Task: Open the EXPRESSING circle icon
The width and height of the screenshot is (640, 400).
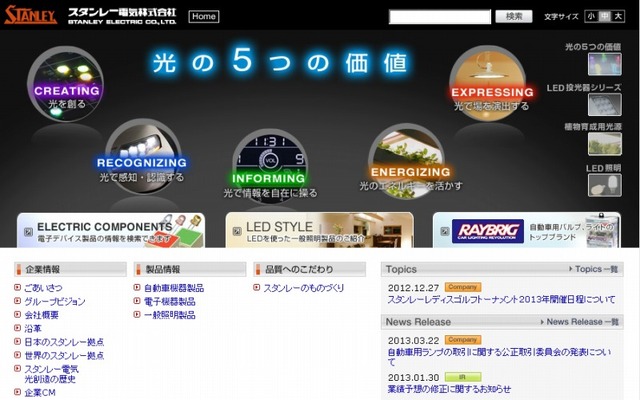Action: pos(487,84)
